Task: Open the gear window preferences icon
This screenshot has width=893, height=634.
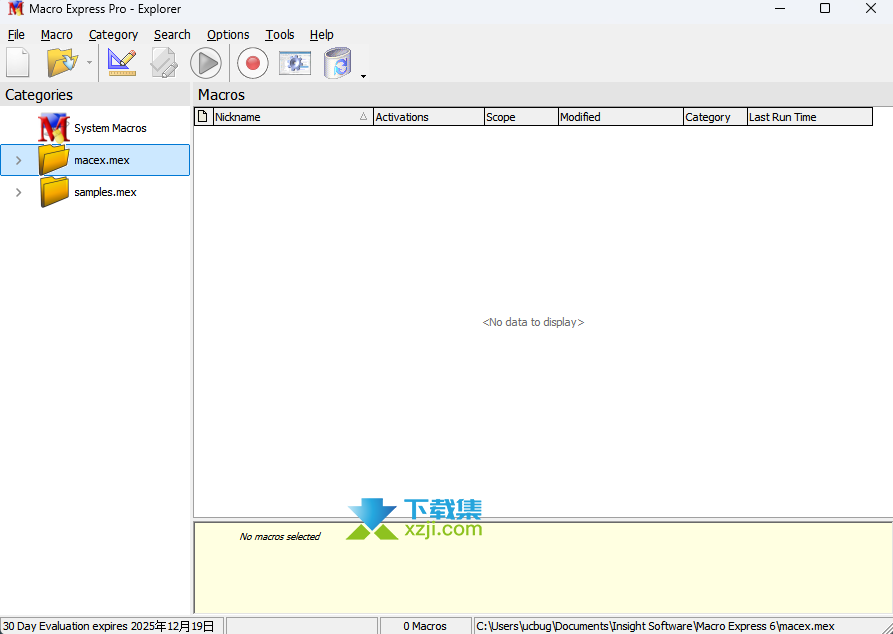Action: 295,63
